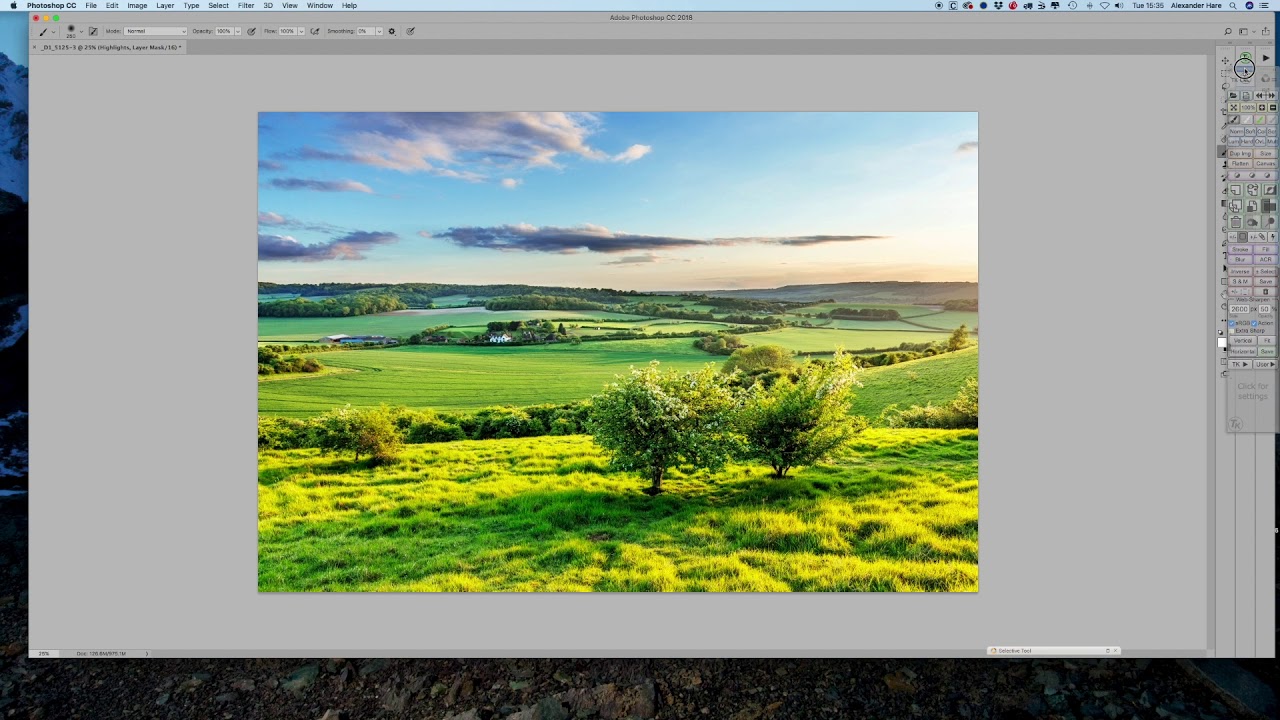Expand status bar document info arrow
This screenshot has width=1280, height=720.
[x=147, y=653]
